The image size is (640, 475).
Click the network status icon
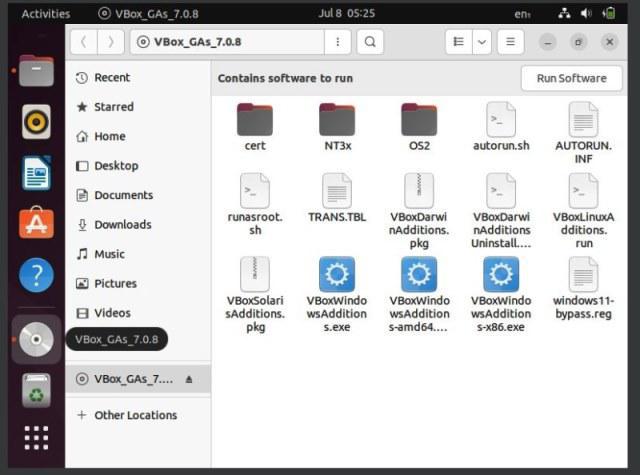pyautogui.click(x=564, y=14)
